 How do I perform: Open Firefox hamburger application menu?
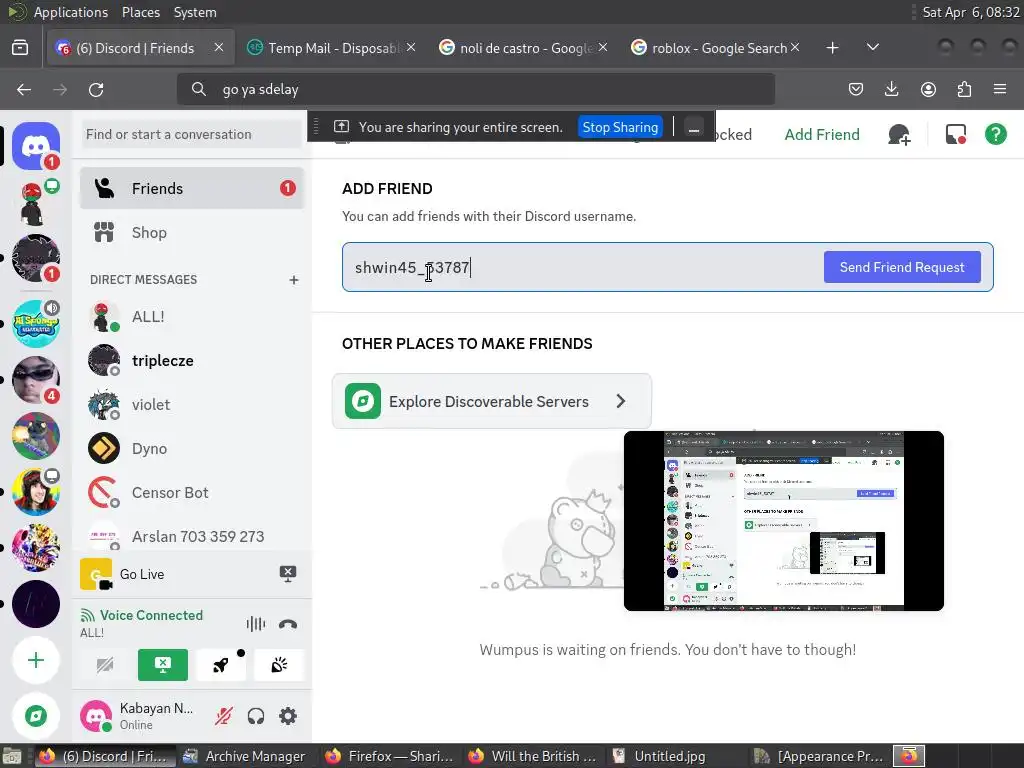1000,89
